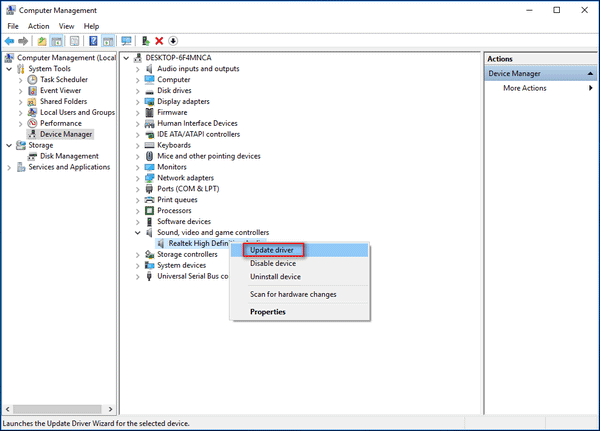This screenshot has width=600, height=431.
Task: Select Uninstall device in context menu
Action: (x=275, y=277)
